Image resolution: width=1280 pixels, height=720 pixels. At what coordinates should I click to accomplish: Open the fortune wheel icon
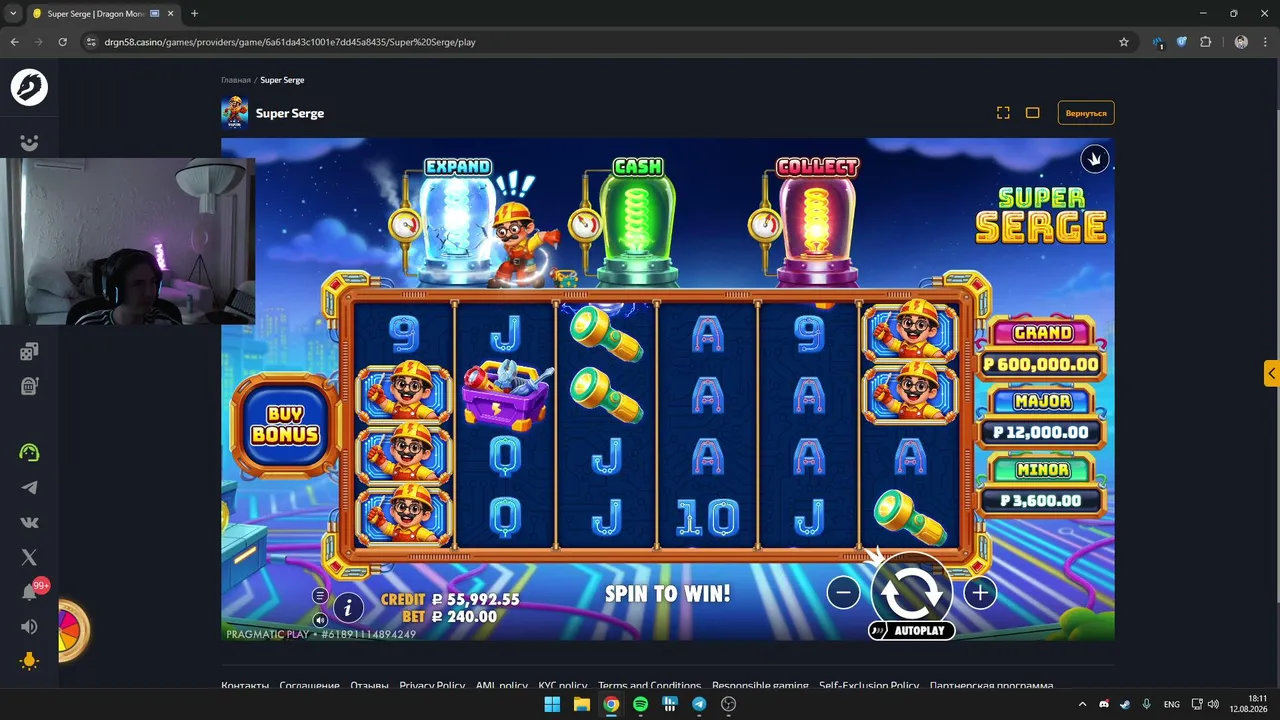73,630
